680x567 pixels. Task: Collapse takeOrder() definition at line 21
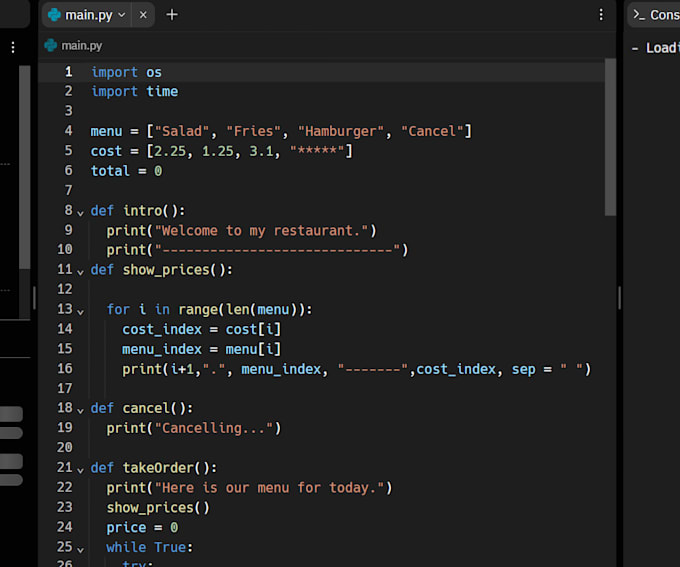(x=80, y=469)
